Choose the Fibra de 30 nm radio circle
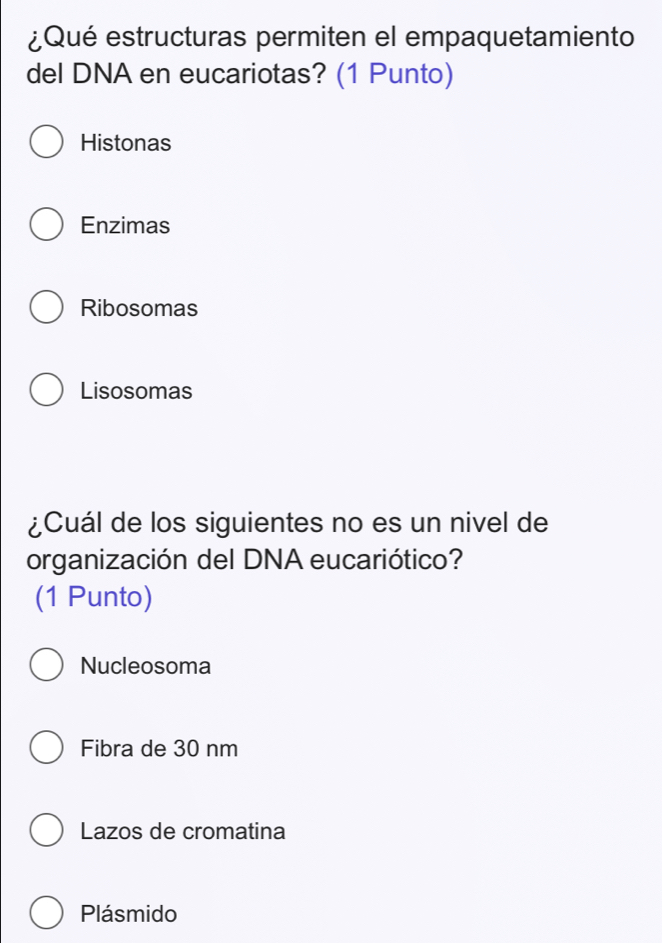The image size is (662, 943). pos(47,747)
